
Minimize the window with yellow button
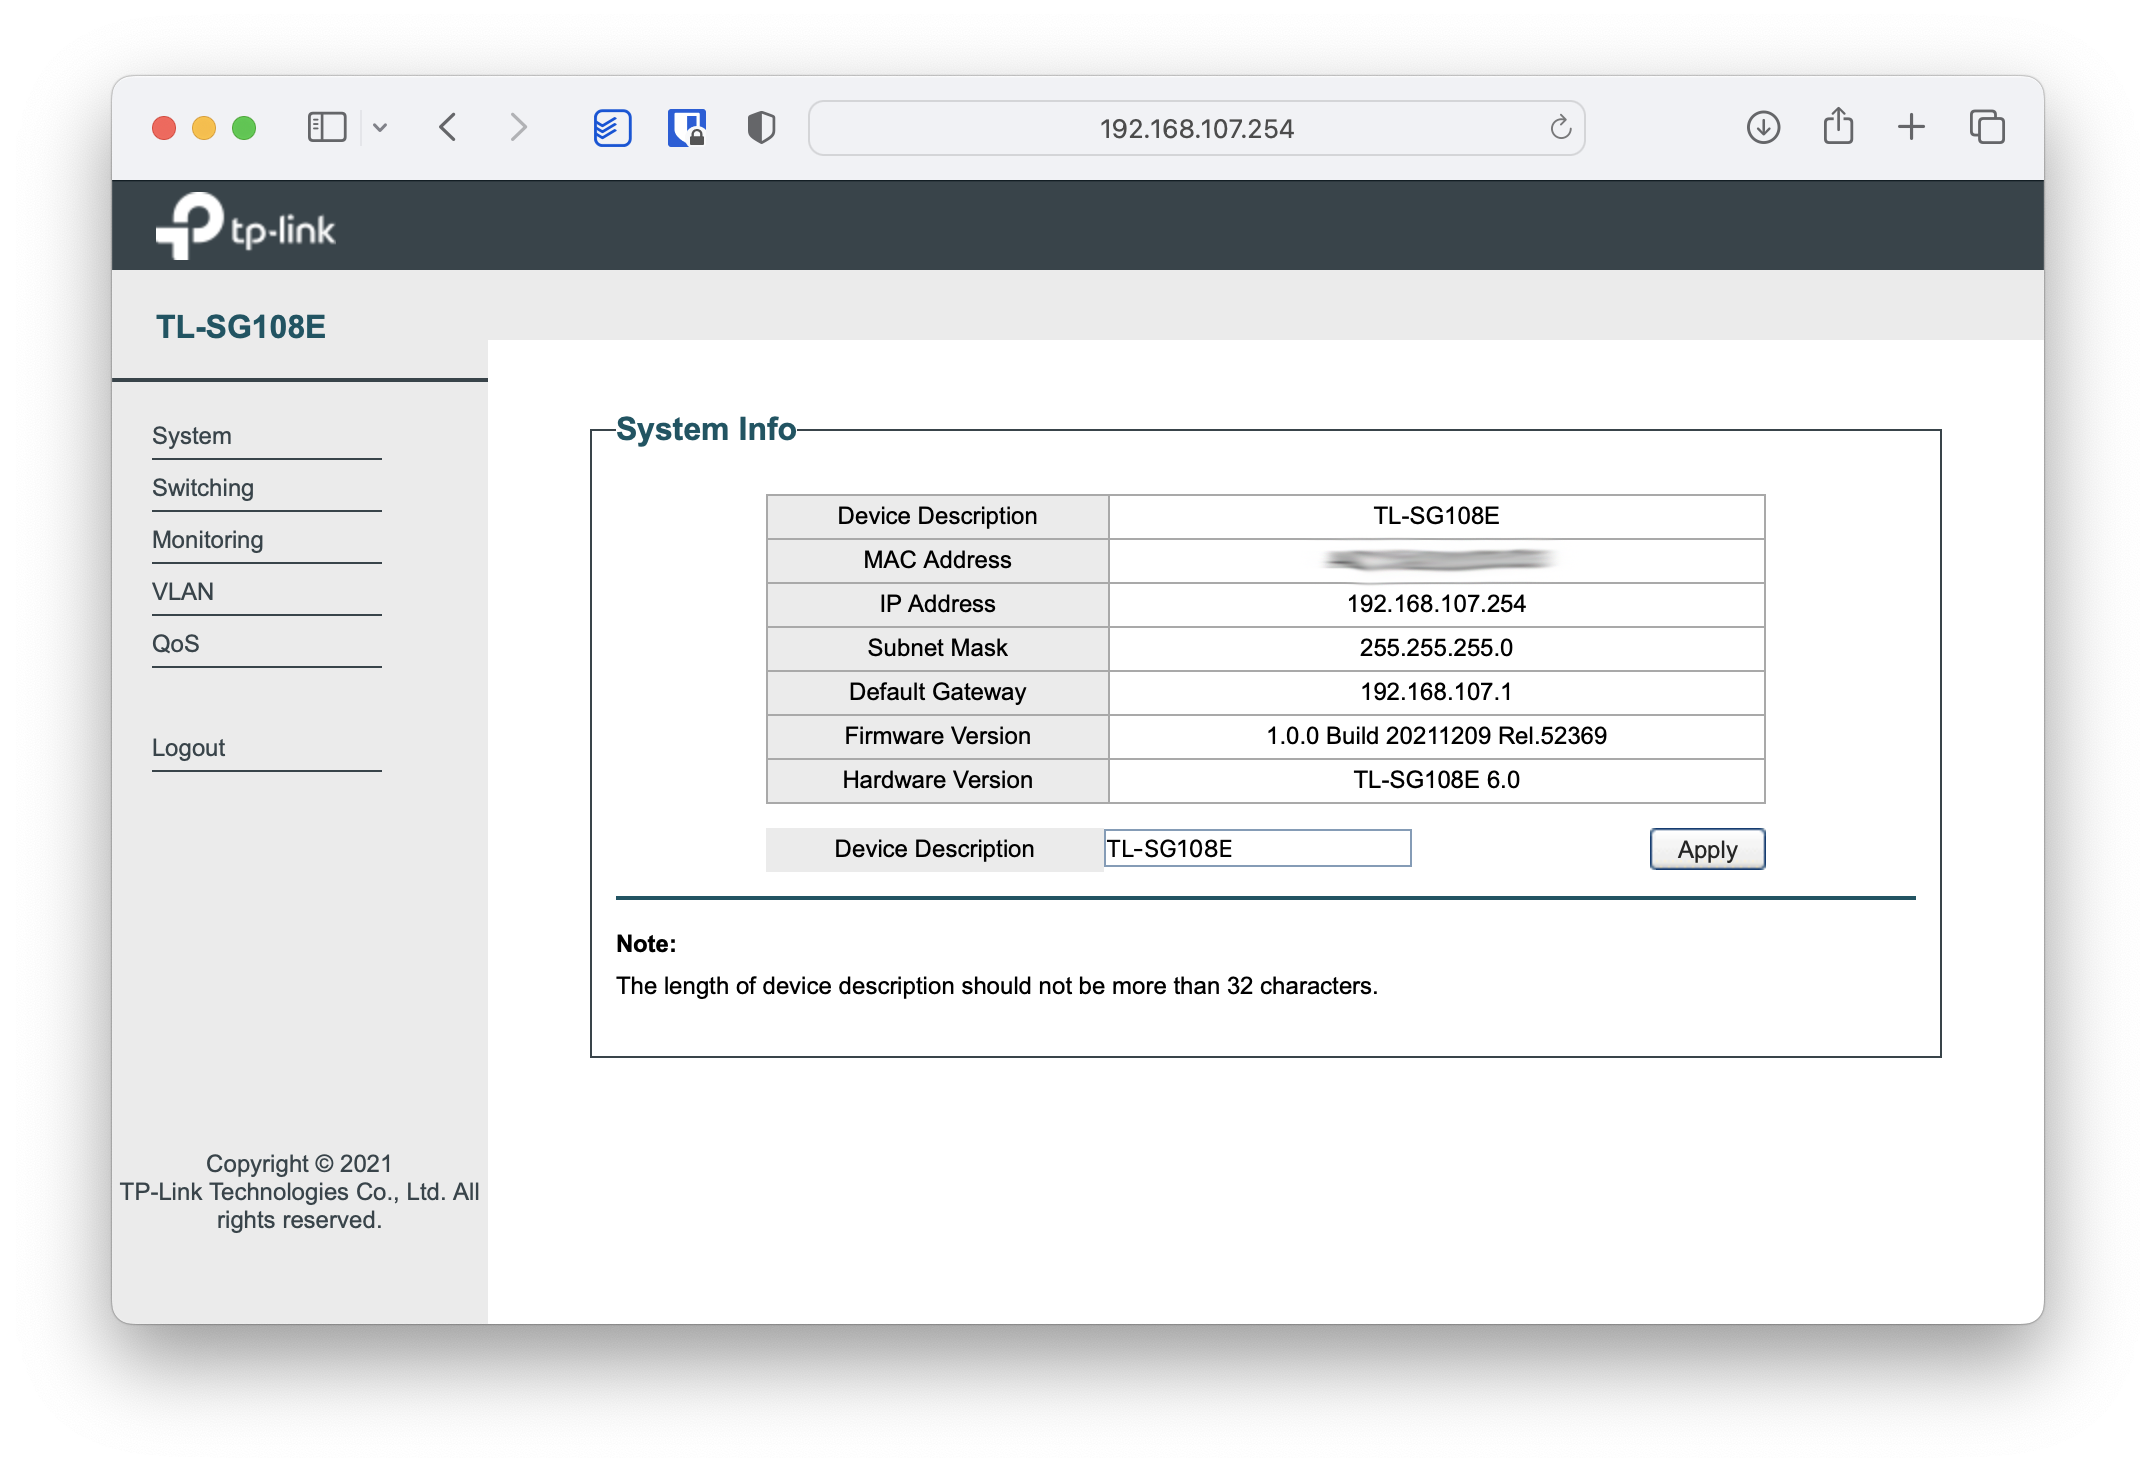pos(204,128)
